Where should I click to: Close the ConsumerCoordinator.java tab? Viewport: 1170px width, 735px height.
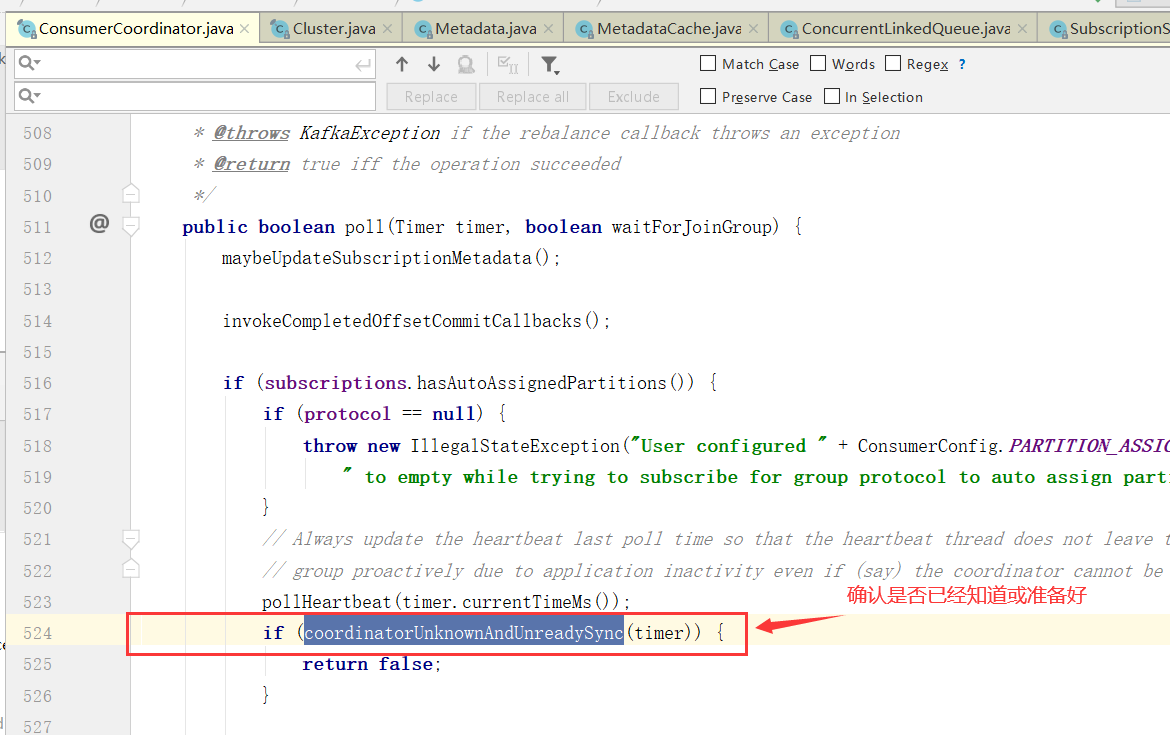[x=245, y=28]
